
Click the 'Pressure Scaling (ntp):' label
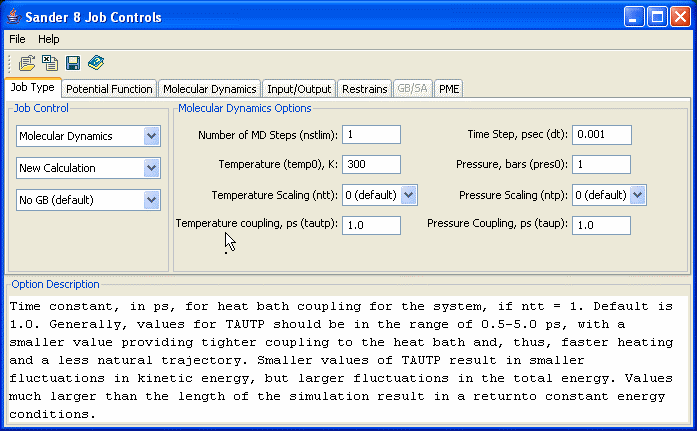coord(513,195)
